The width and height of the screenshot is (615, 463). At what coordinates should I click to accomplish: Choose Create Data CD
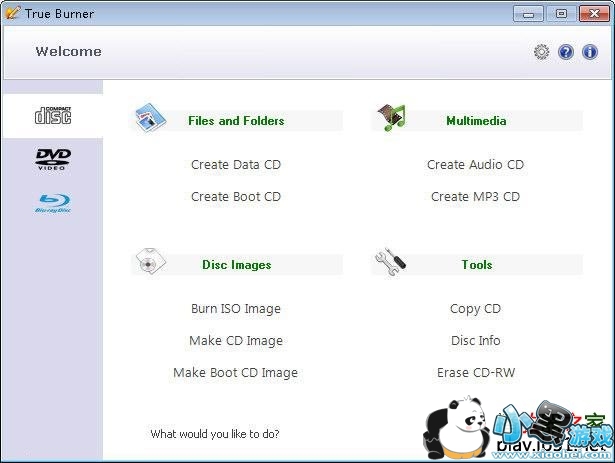click(x=236, y=164)
